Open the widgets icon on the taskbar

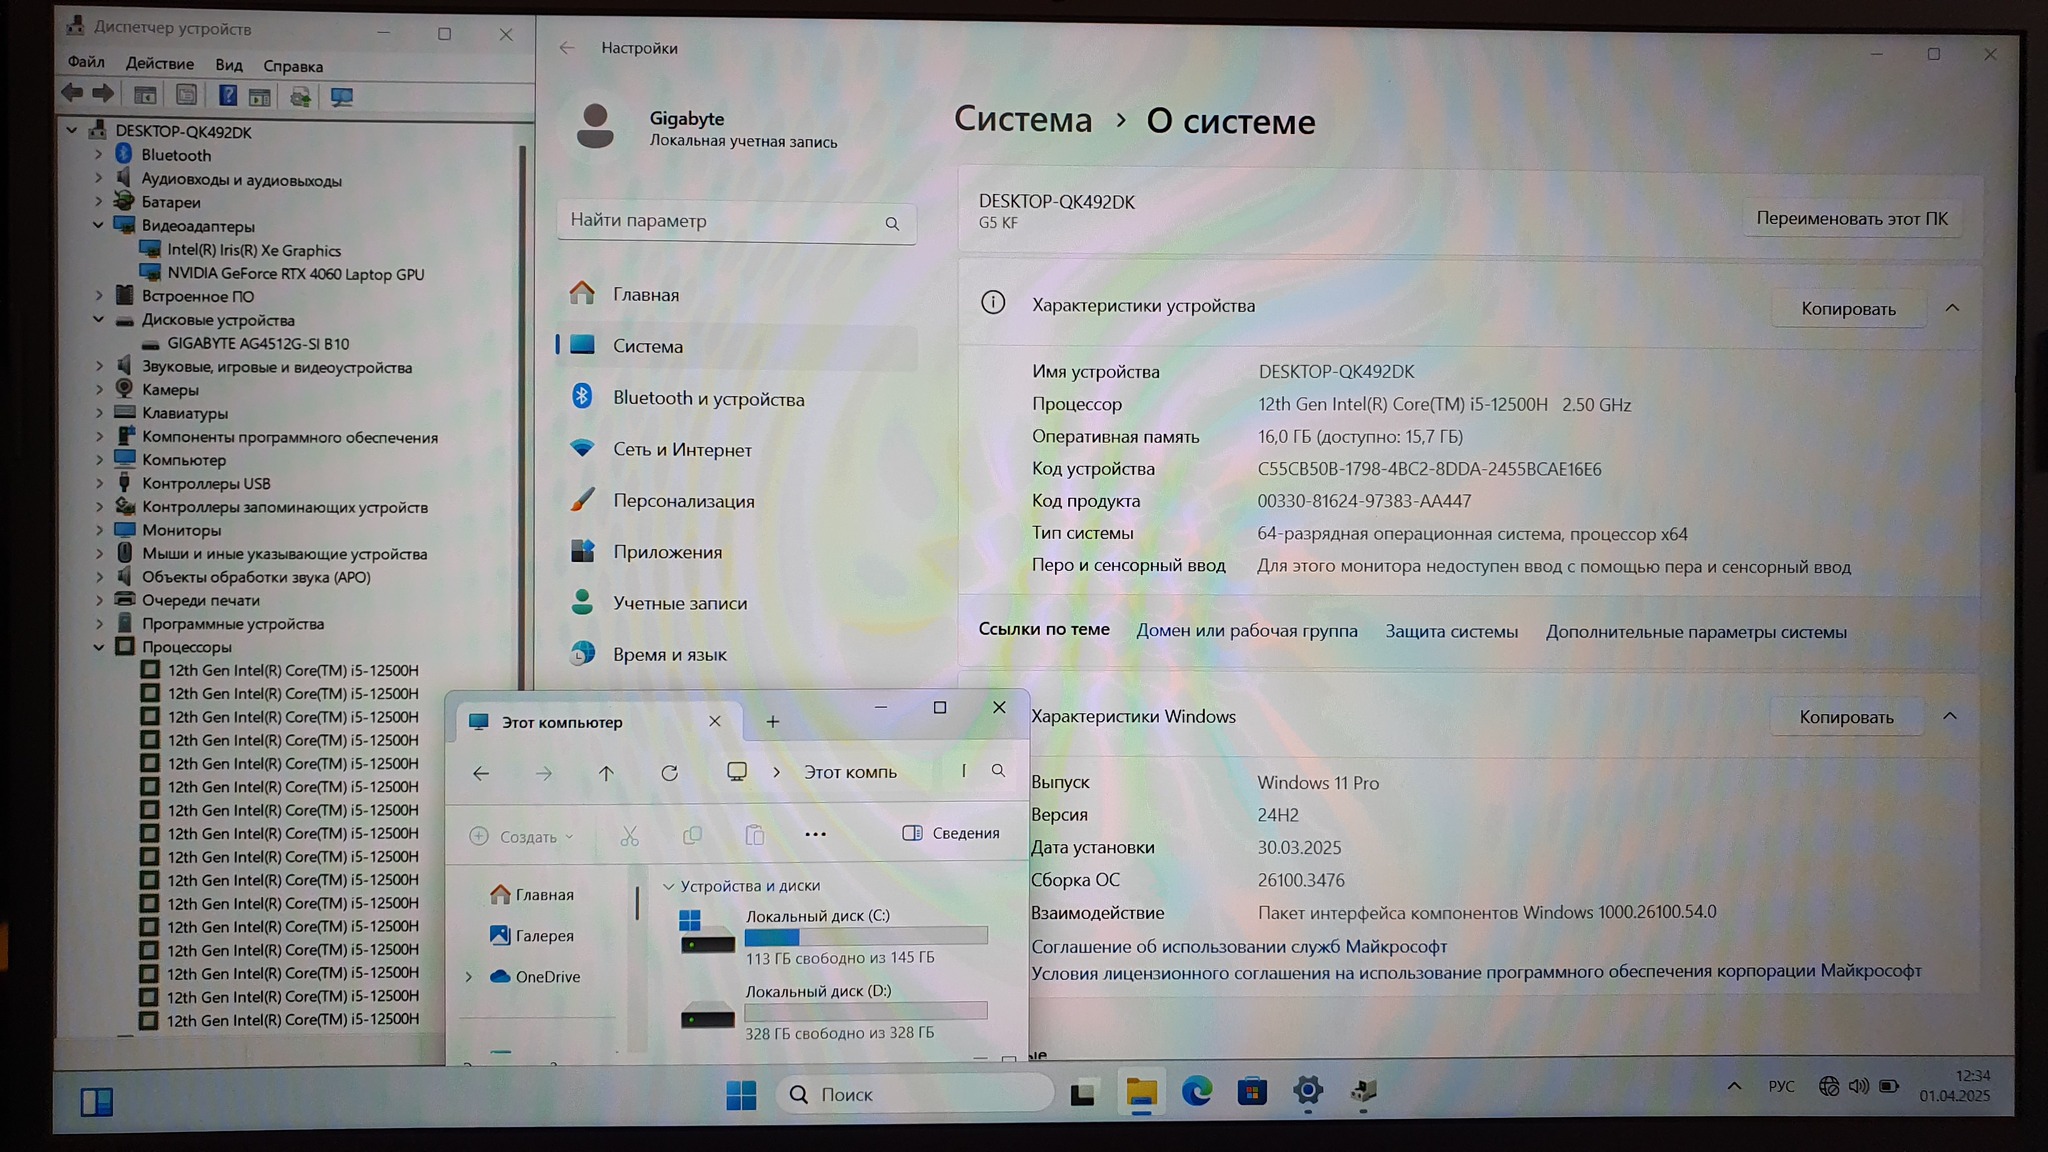[97, 1102]
